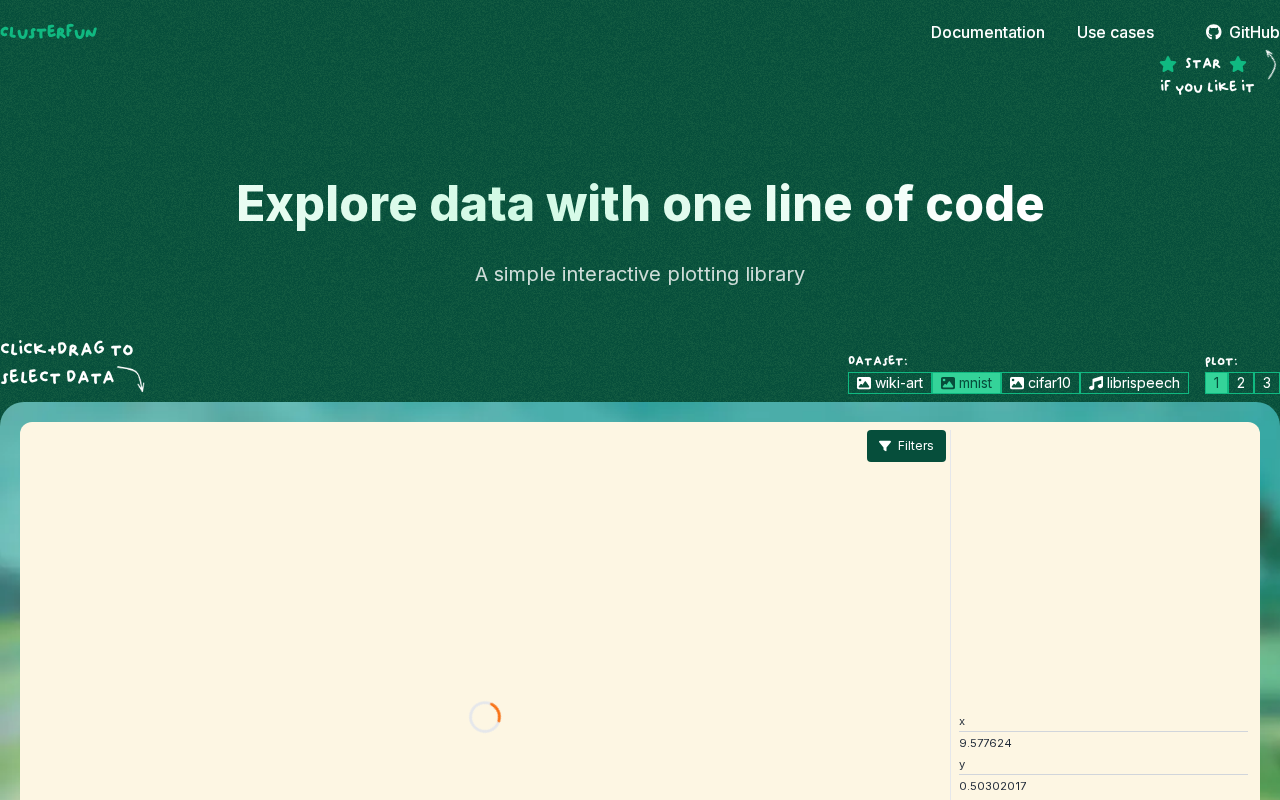
Task: Click the ClusterFun logo
Action: pyautogui.click(x=48, y=32)
